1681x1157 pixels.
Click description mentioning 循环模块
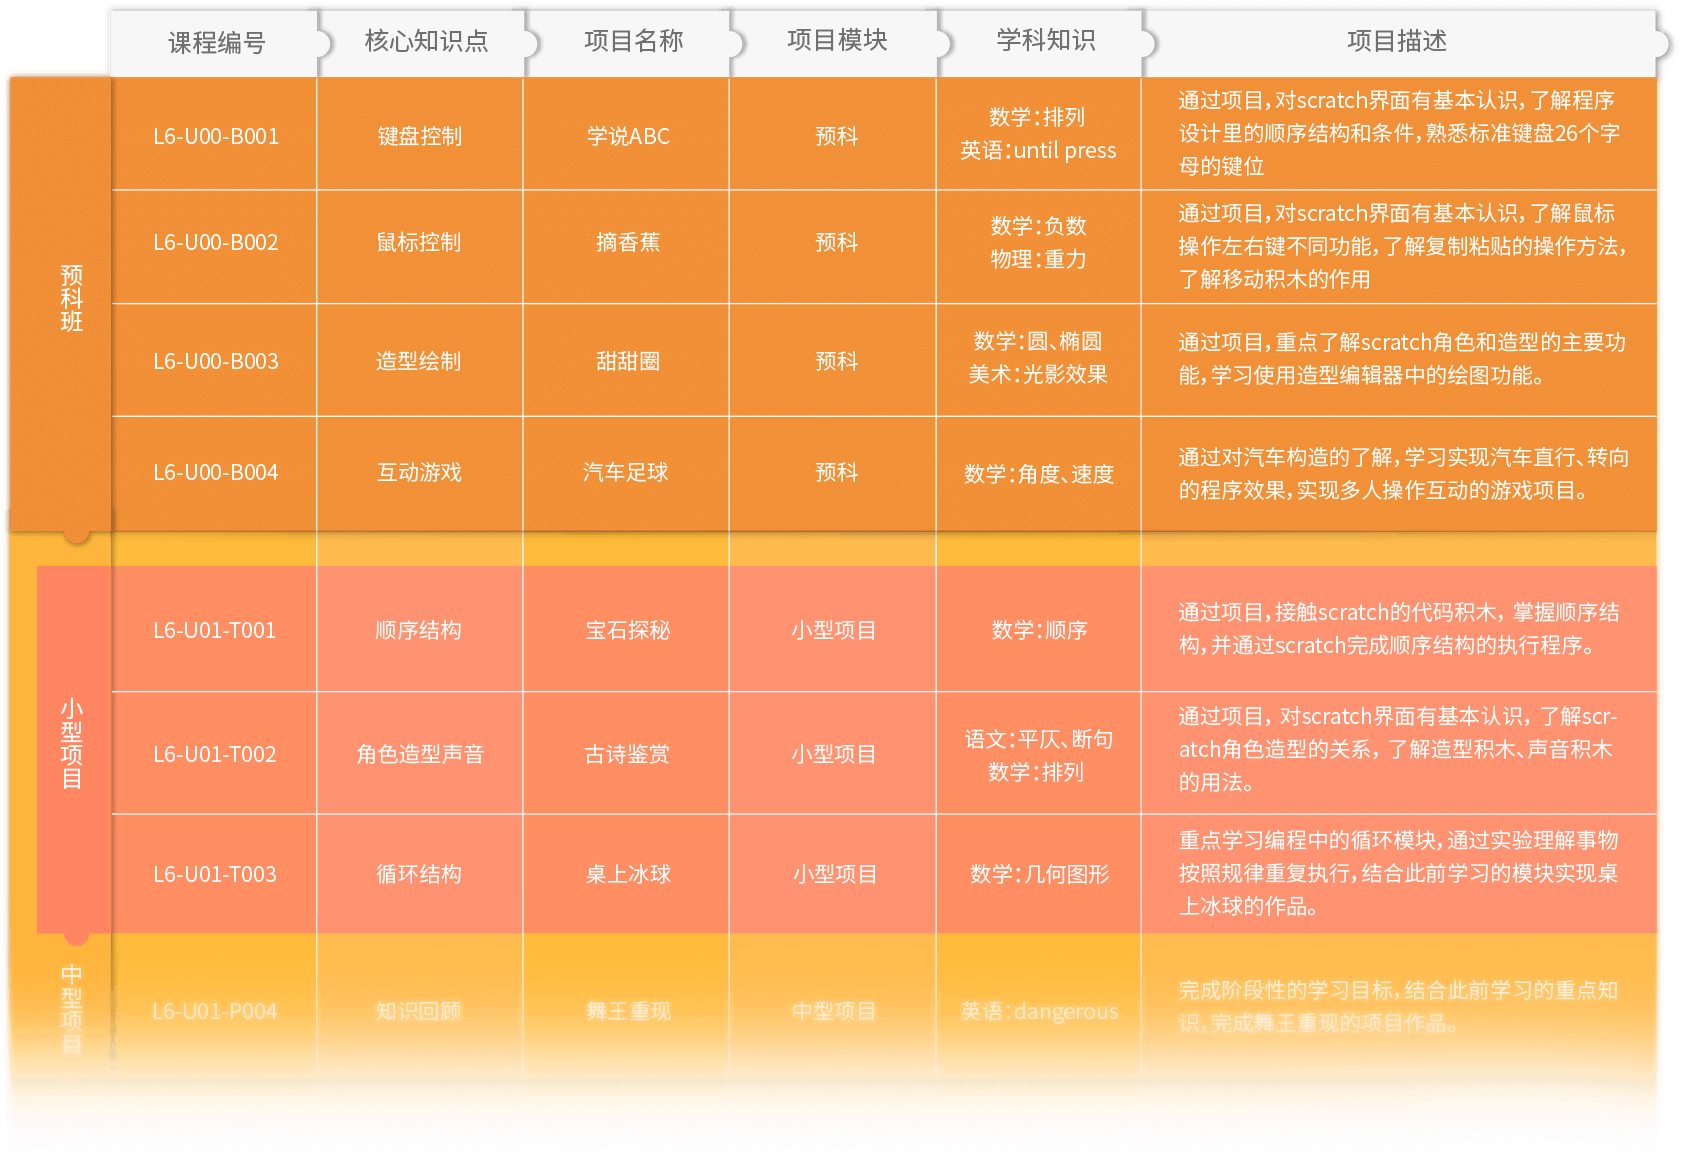point(1398,873)
